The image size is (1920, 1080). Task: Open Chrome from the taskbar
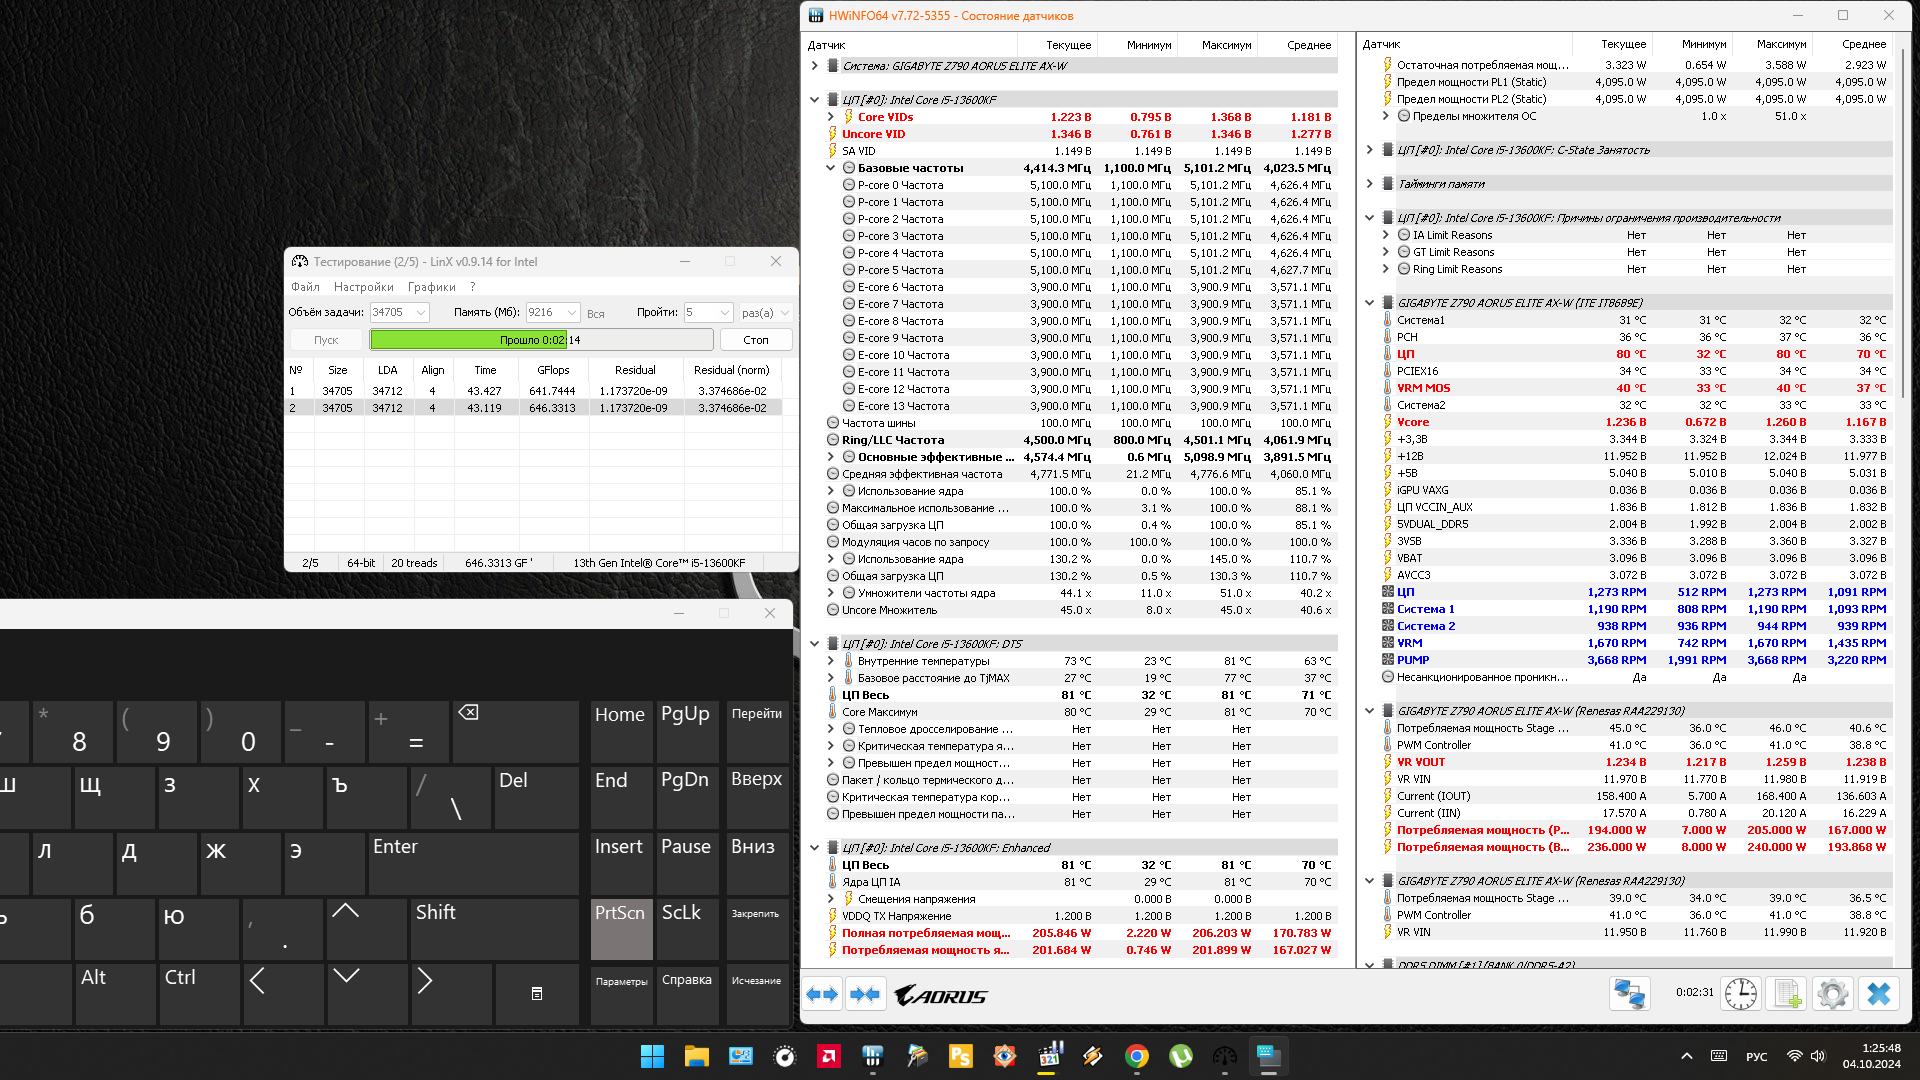(1136, 1056)
